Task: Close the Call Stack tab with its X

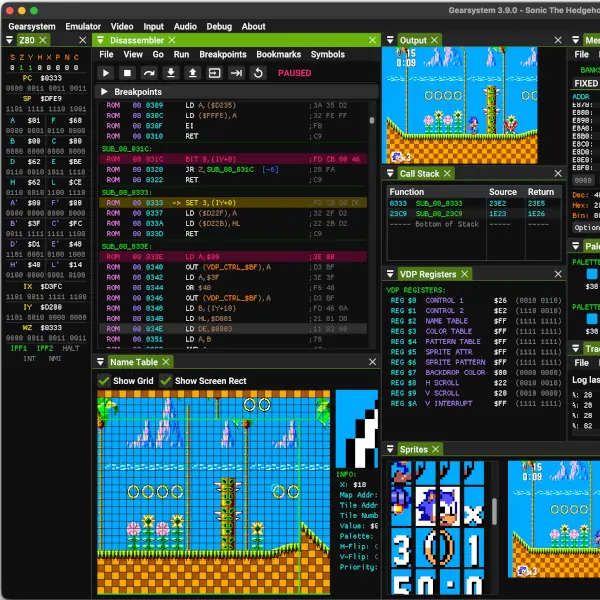Action: click(447, 174)
